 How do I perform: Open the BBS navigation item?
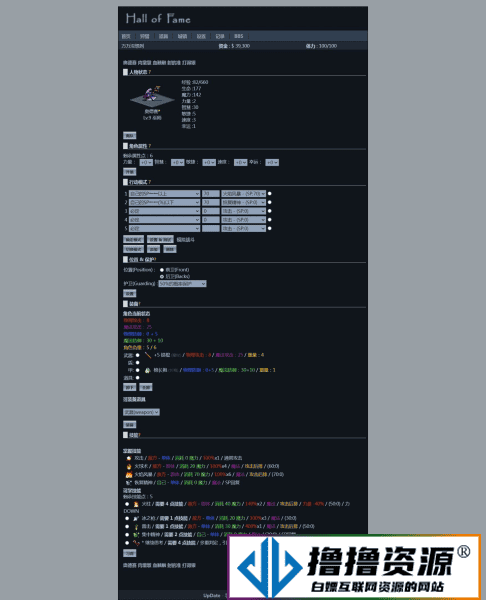[x=239, y=36]
